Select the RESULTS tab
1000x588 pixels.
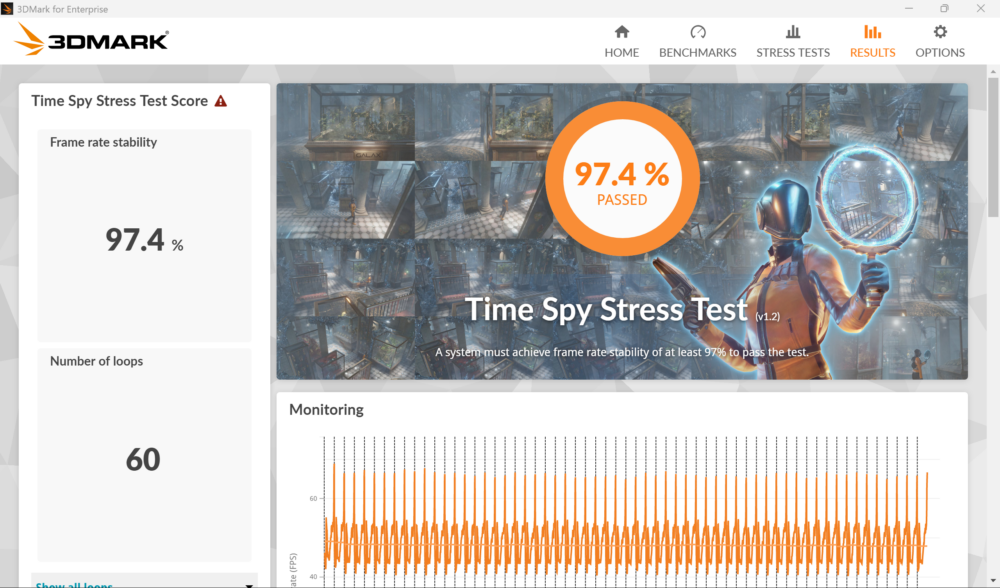click(872, 41)
